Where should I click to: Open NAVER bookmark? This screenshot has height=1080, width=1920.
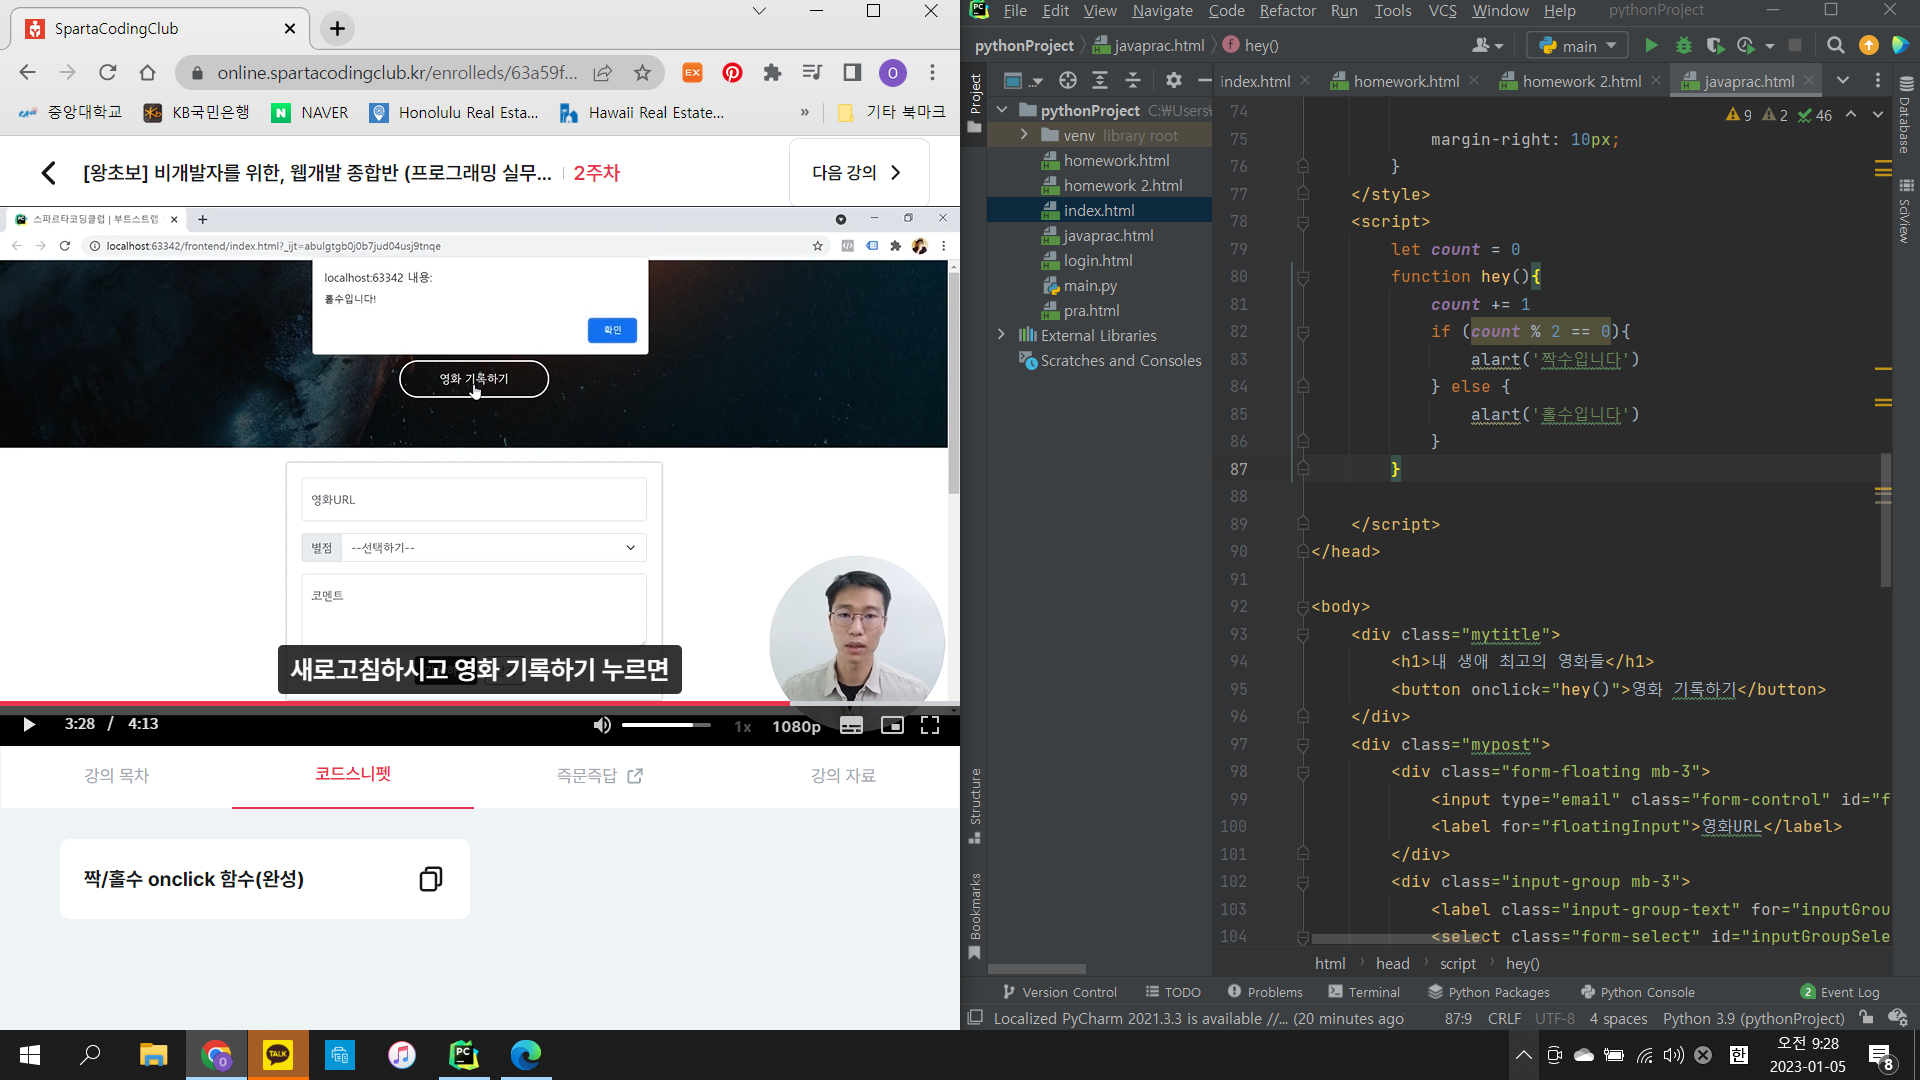tap(311, 113)
